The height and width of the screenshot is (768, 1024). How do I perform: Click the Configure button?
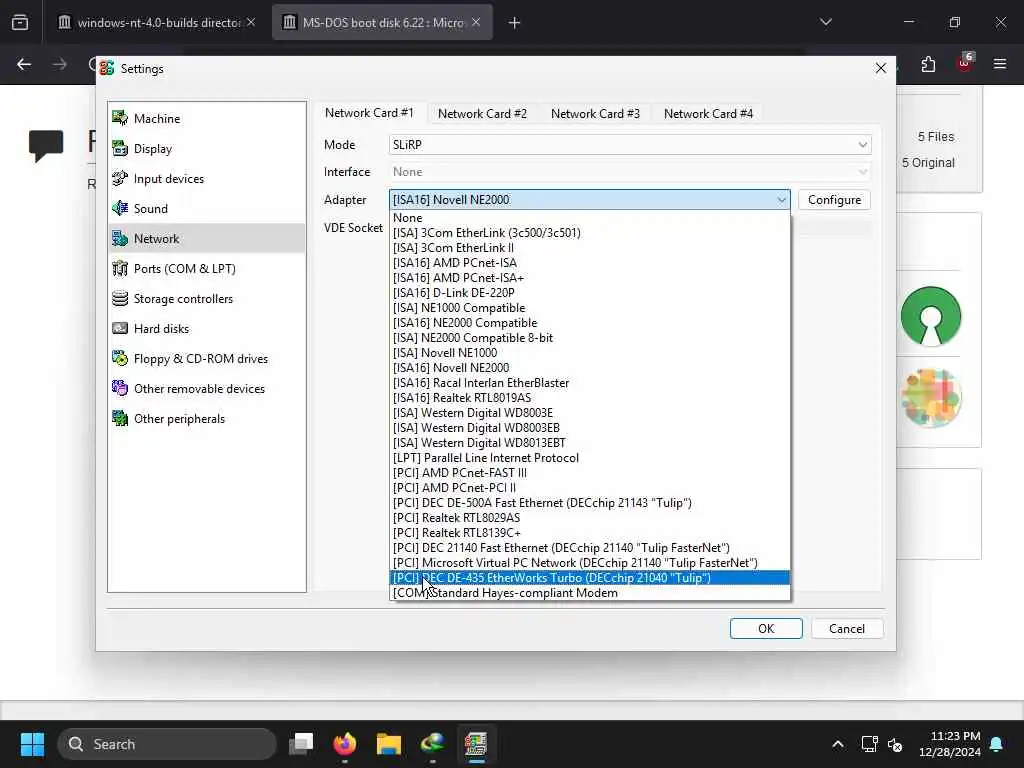[x=834, y=200]
